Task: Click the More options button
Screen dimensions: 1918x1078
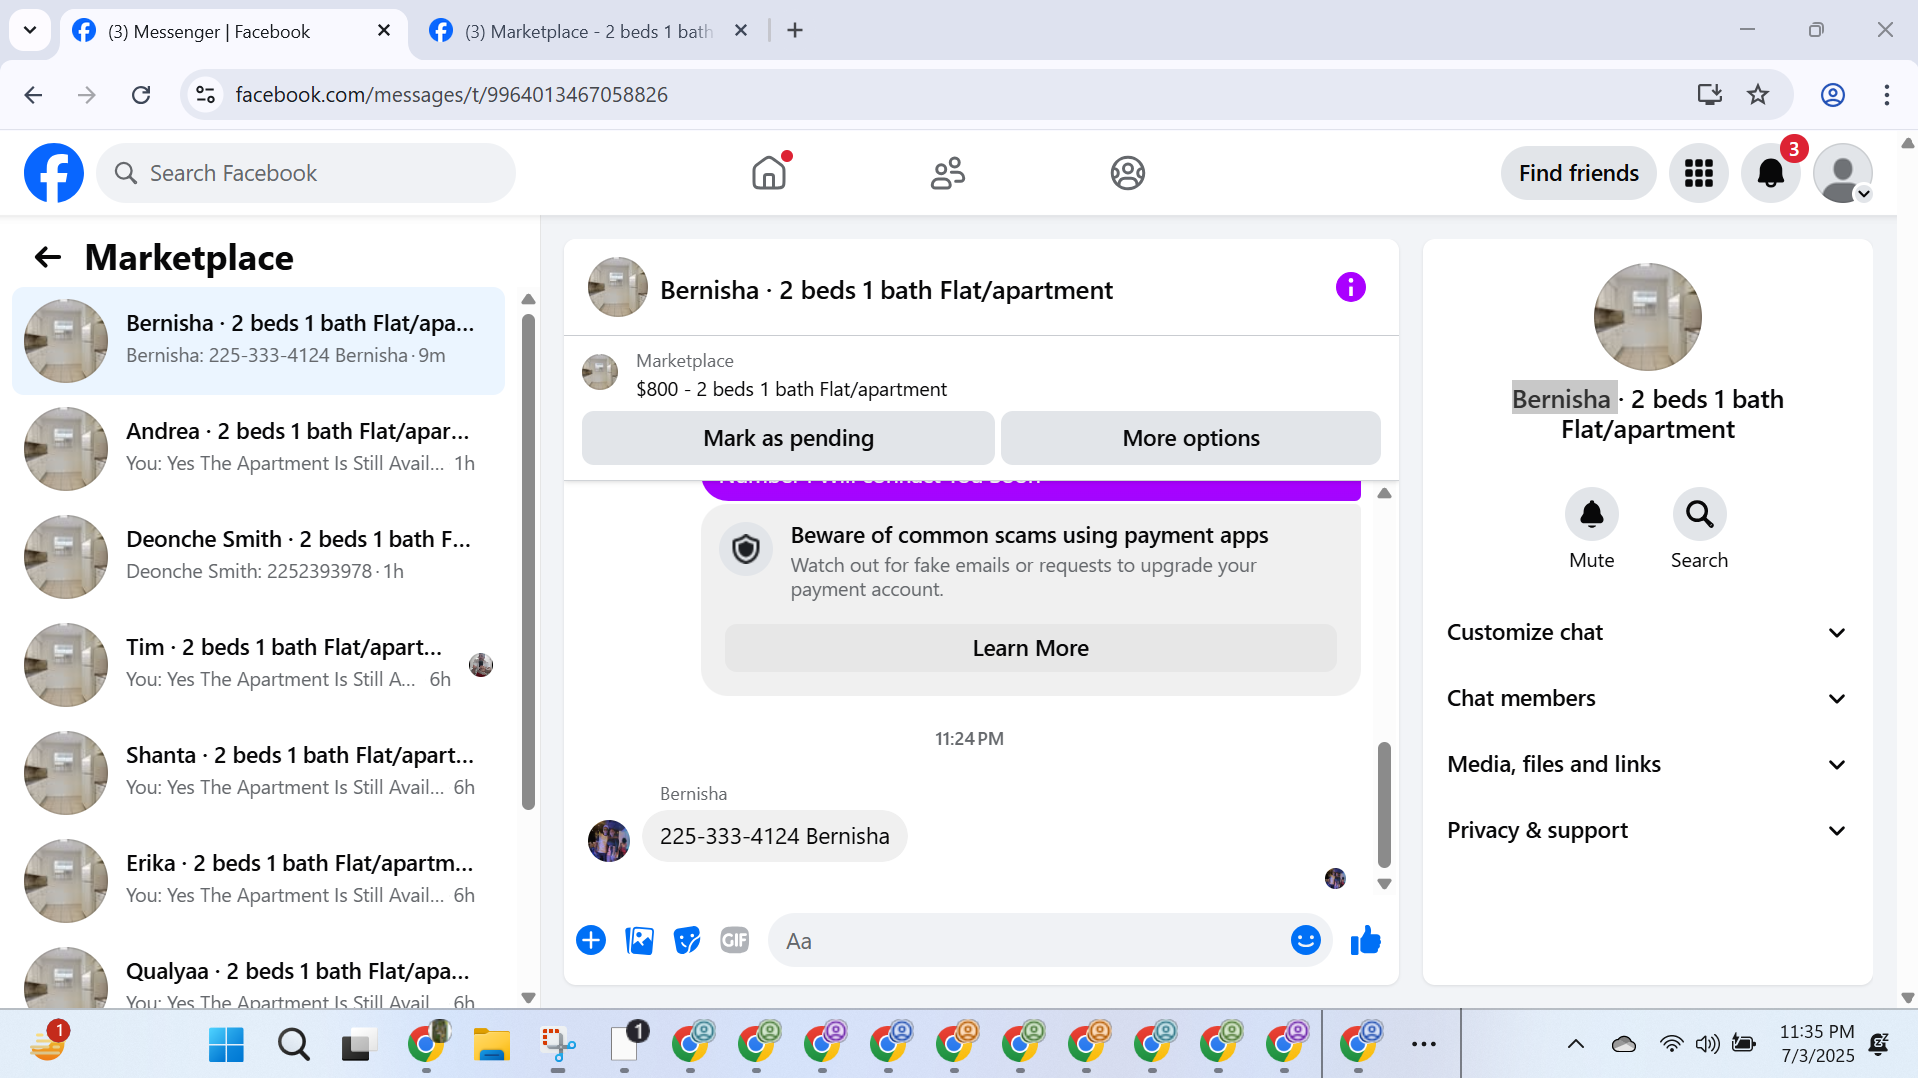Action: 1190,438
